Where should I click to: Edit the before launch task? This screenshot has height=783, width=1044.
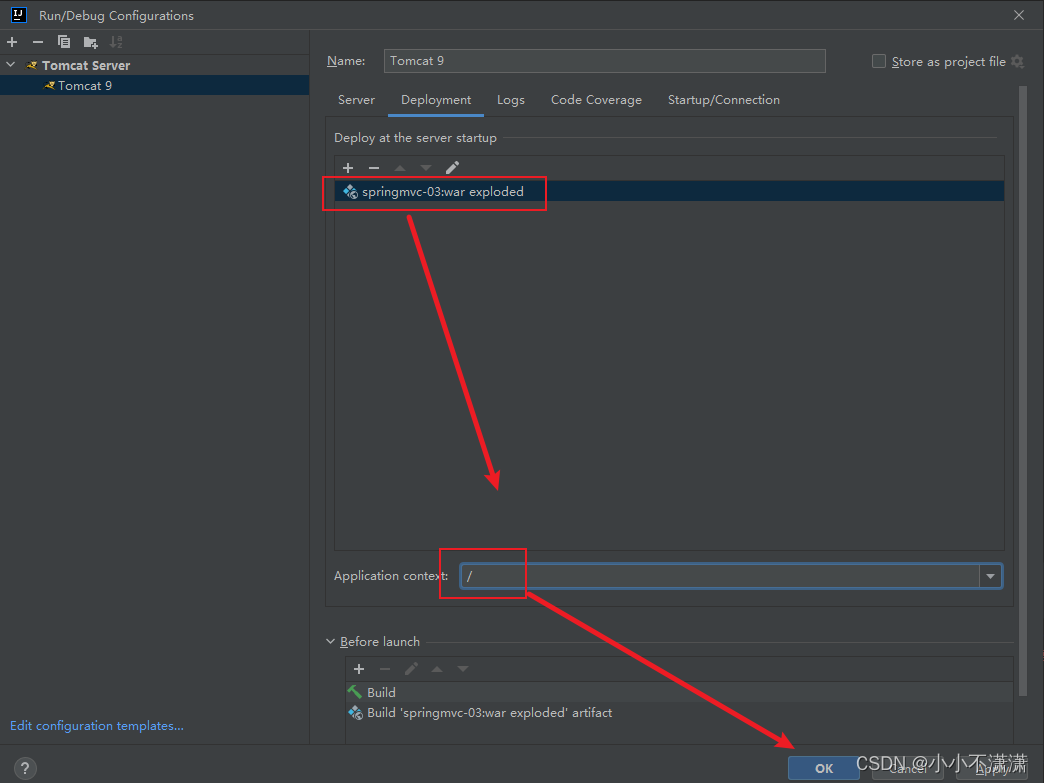click(411, 668)
